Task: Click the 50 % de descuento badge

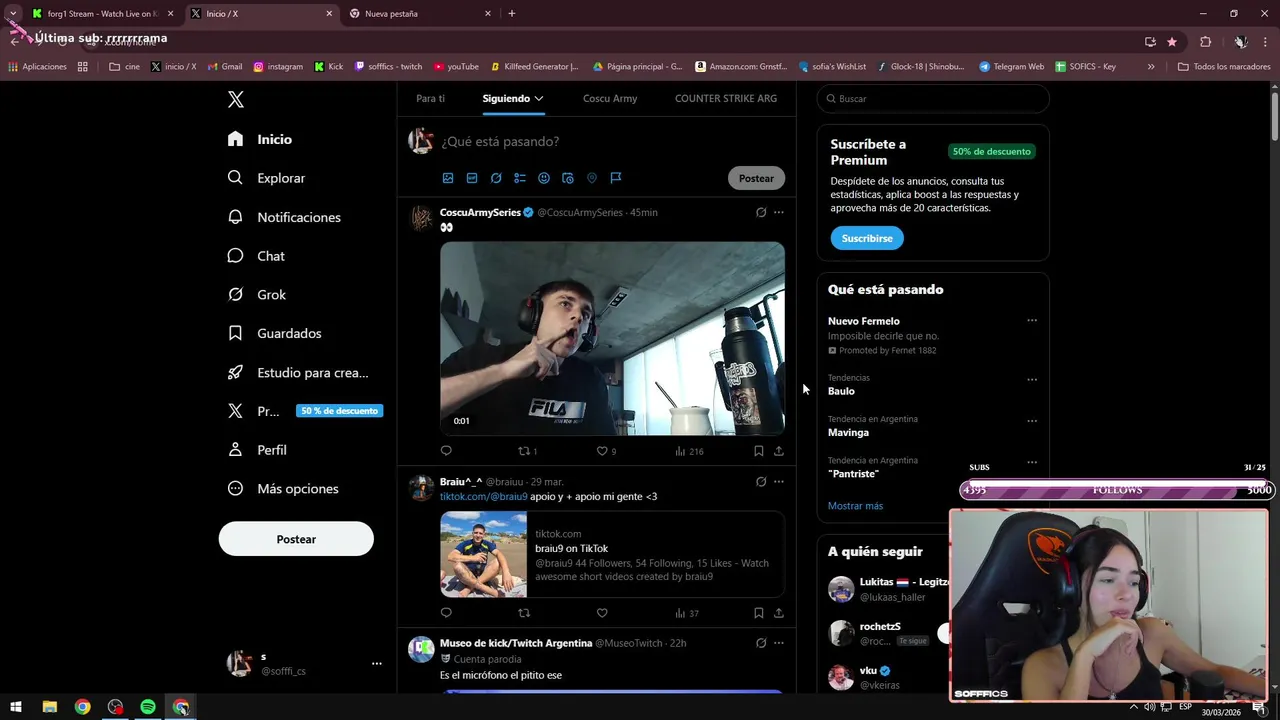Action: [x=339, y=411]
